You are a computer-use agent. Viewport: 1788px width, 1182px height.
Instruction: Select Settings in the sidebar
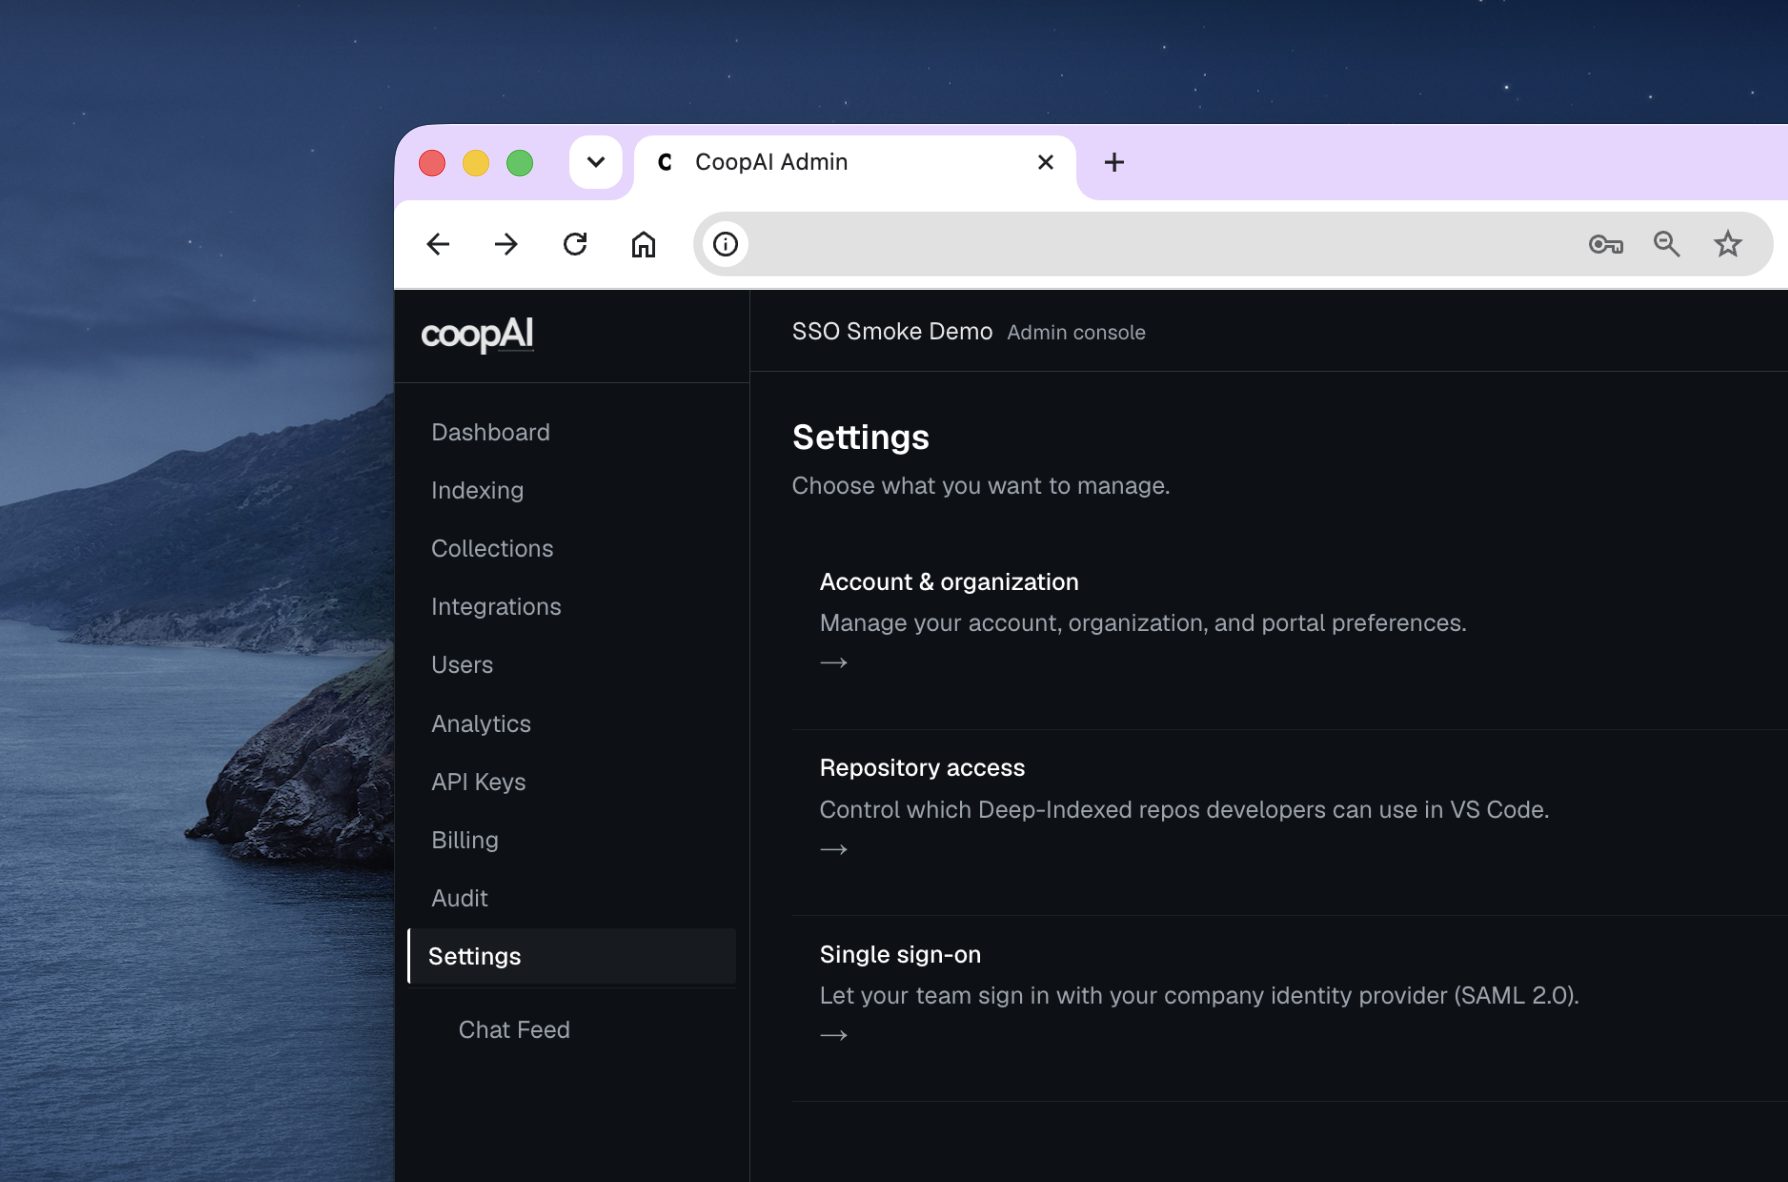point(572,956)
